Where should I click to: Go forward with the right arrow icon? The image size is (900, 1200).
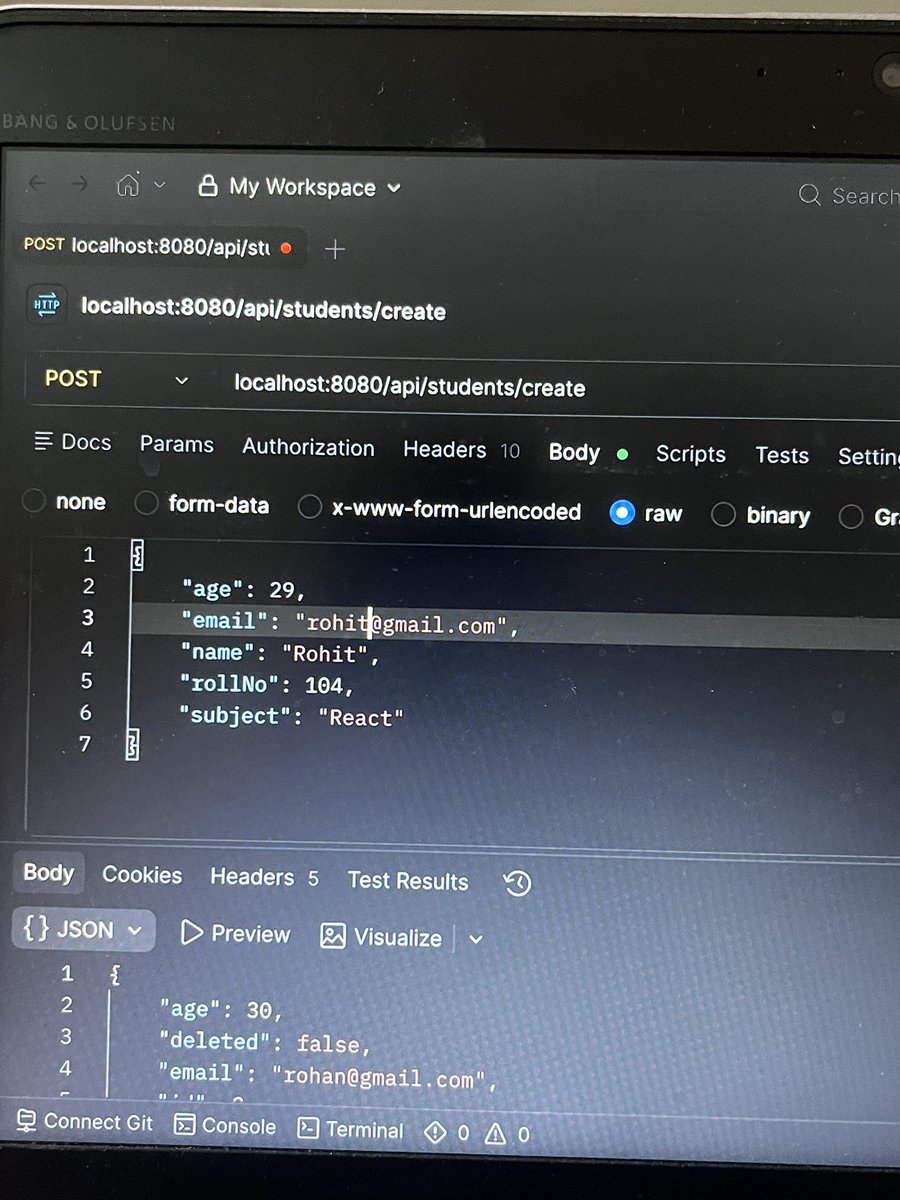click(x=80, y=185)
